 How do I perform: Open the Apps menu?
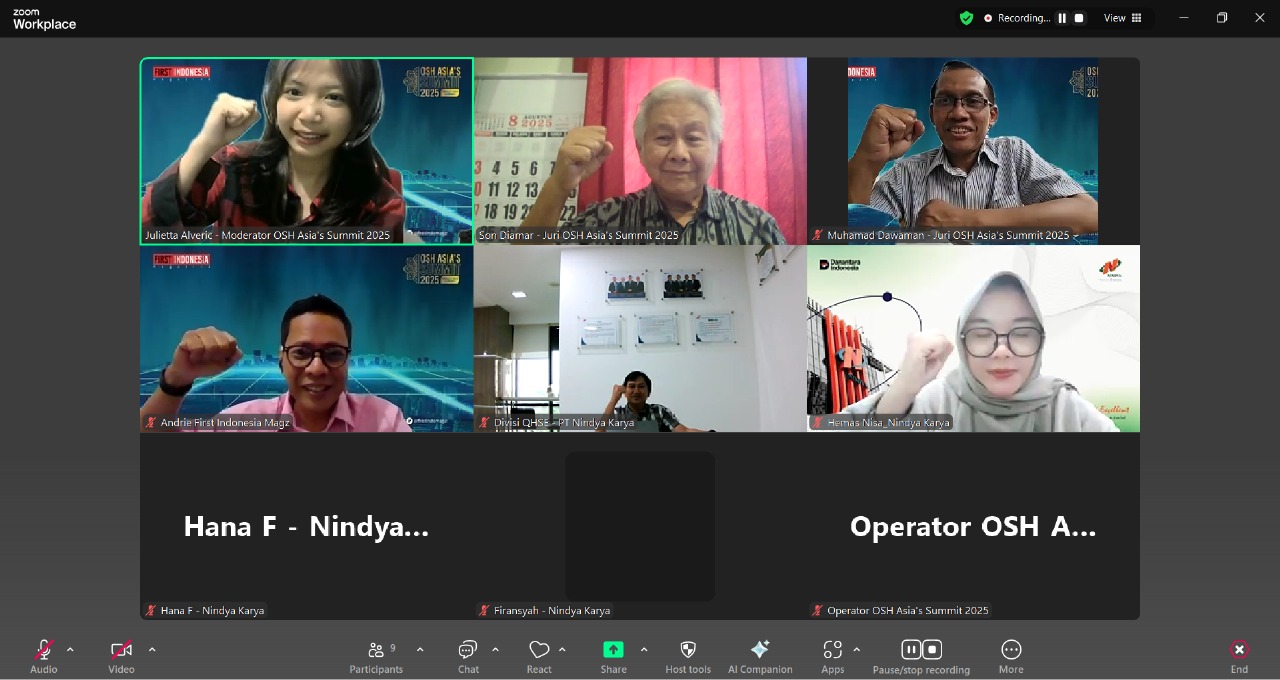tap(833, 656)
